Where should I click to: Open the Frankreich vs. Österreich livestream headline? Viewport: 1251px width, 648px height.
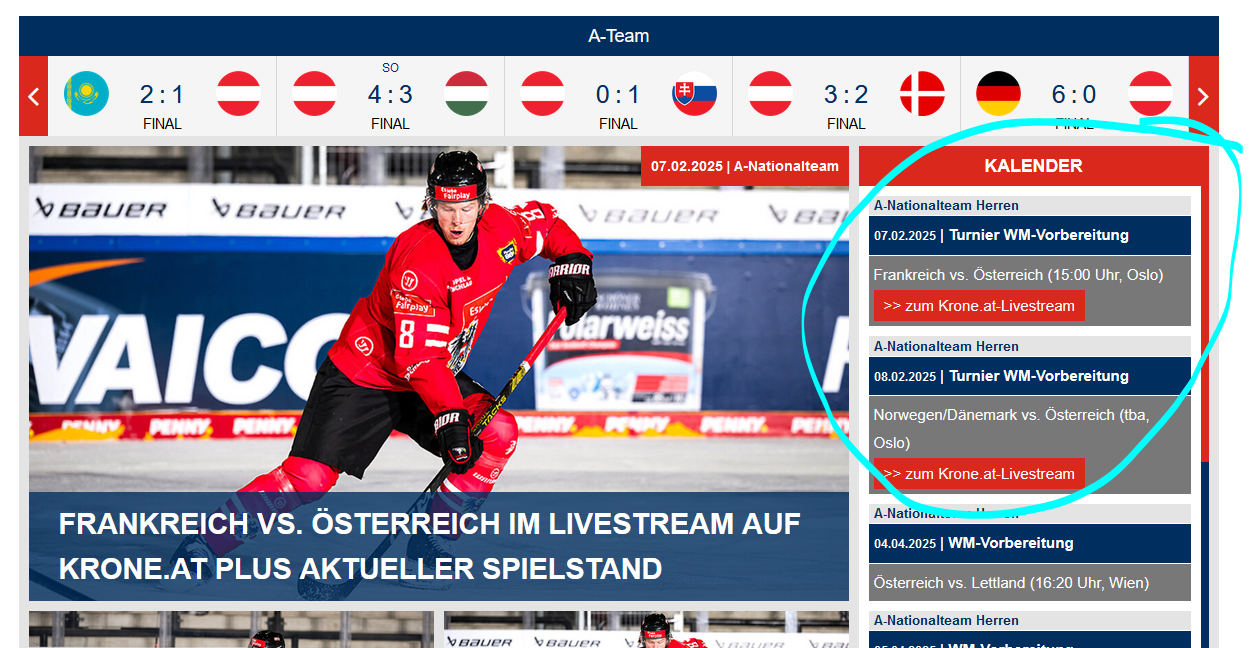(x=430, y=546)
